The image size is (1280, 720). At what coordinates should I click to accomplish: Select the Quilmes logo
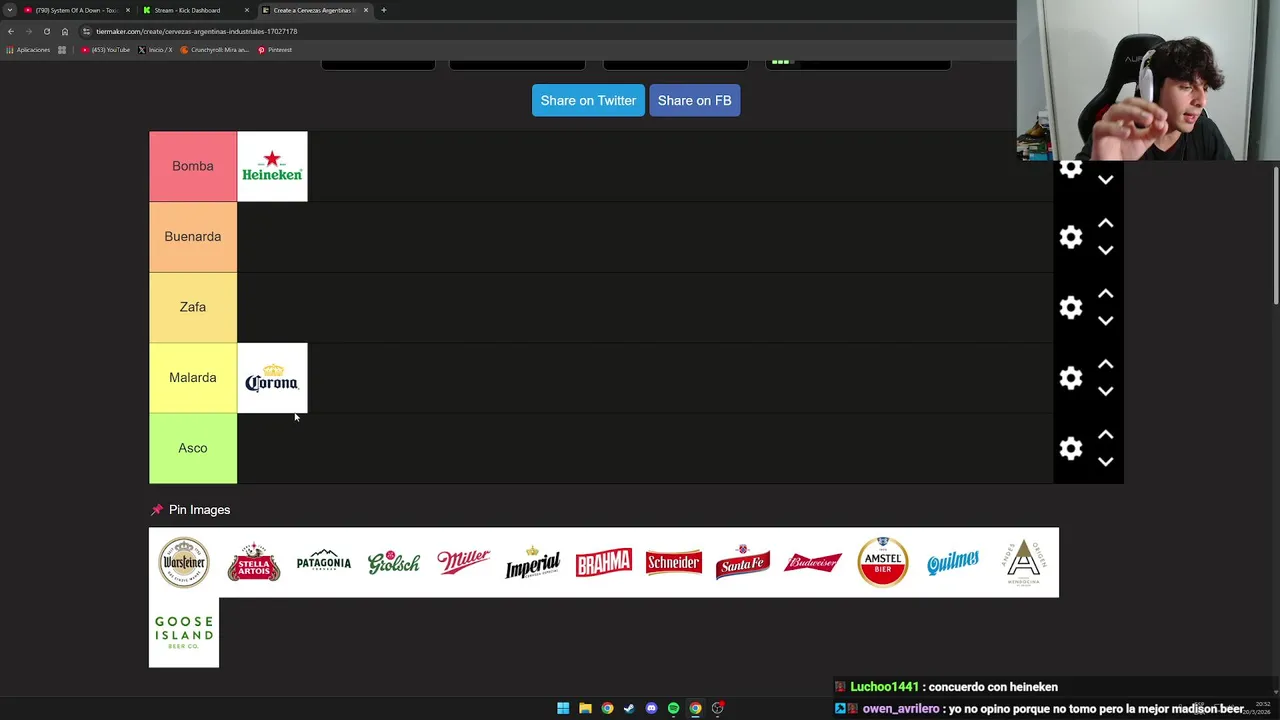(x=953, y=562)
